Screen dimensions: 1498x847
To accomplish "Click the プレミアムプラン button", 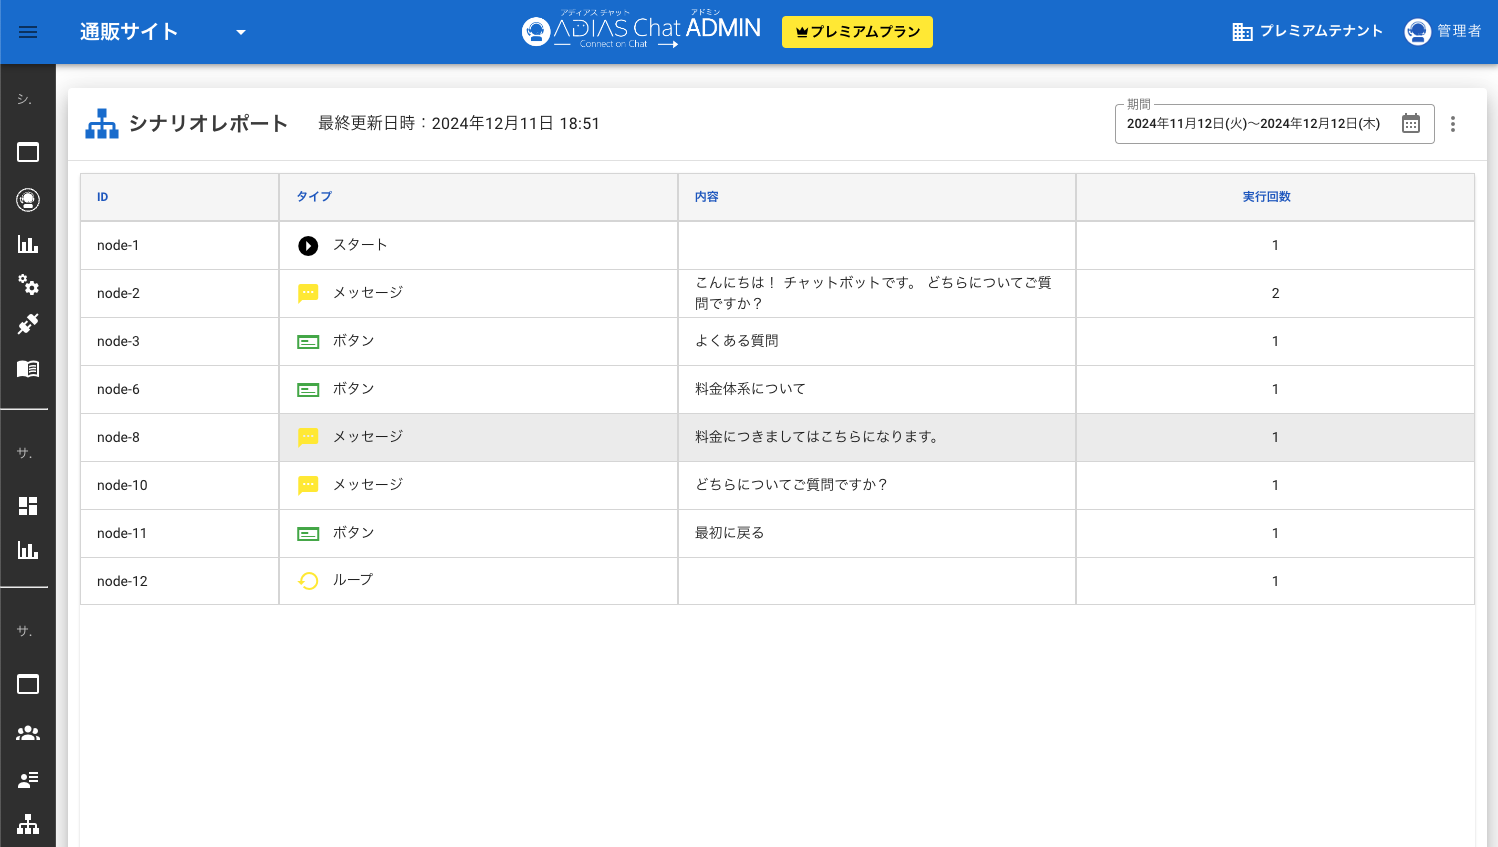I will click(x=856, y=31).
